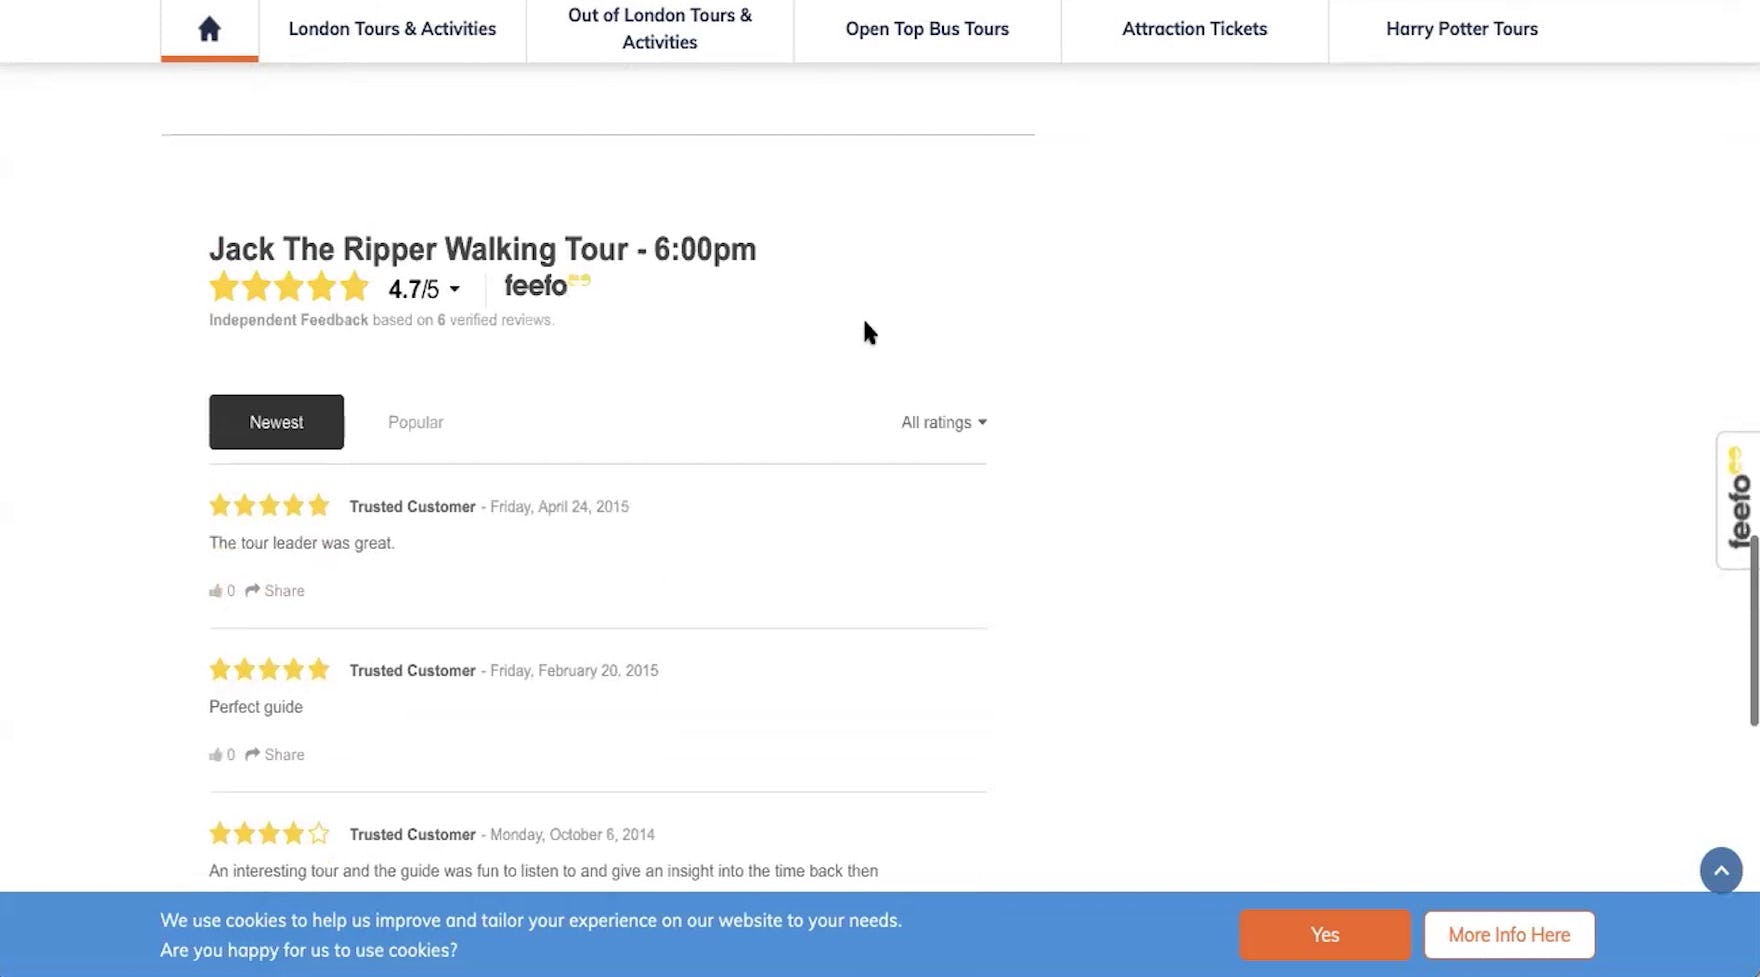Select the Newest reviews tab
The image size is (1760, 977).
pyautogui.click(x=276, y=422)
